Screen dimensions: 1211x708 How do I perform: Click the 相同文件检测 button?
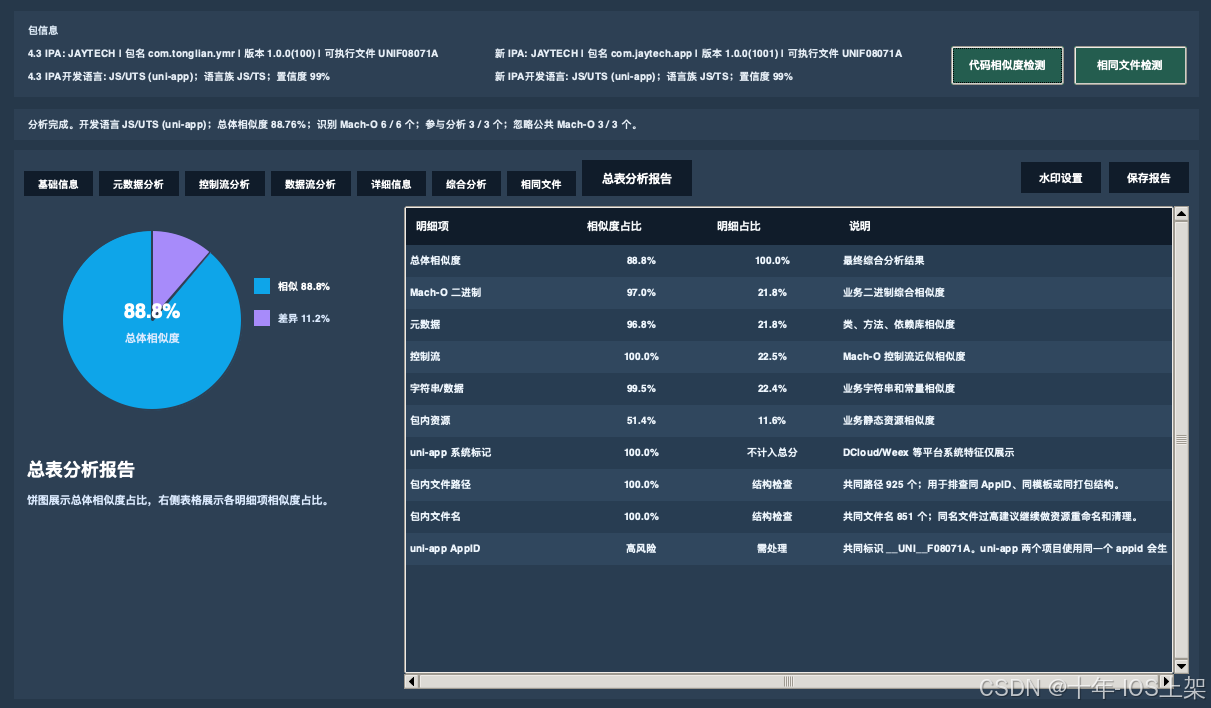tap(1130, 65)
